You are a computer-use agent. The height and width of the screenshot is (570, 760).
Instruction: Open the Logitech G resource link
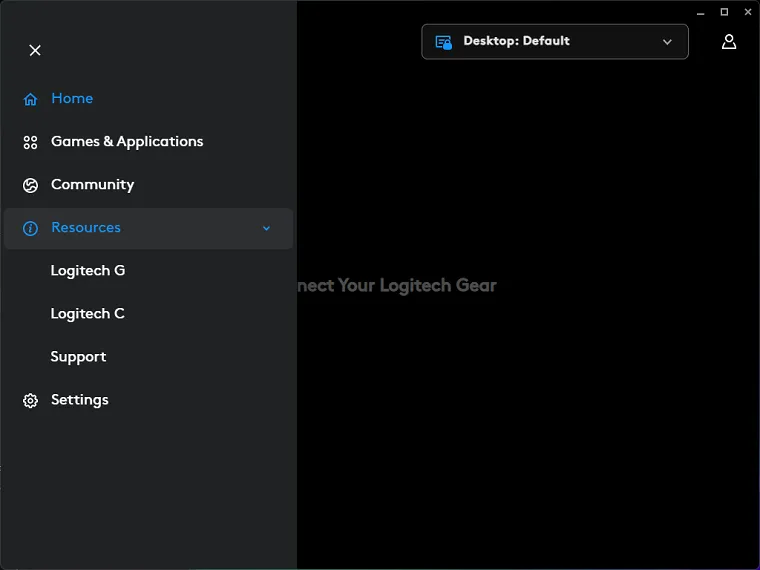pos(88,270)
